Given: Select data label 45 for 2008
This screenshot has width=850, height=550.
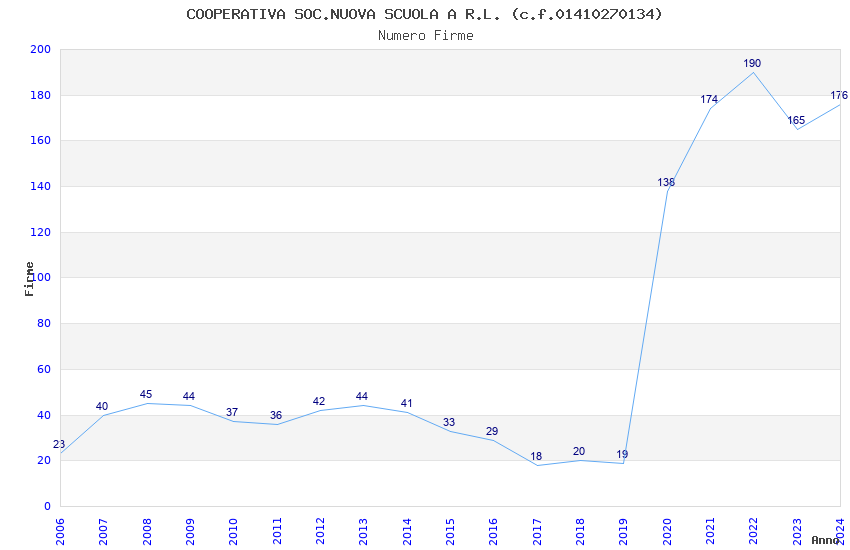Looking at the screenshot, I should pyautogui.click(x=146, y=394).
